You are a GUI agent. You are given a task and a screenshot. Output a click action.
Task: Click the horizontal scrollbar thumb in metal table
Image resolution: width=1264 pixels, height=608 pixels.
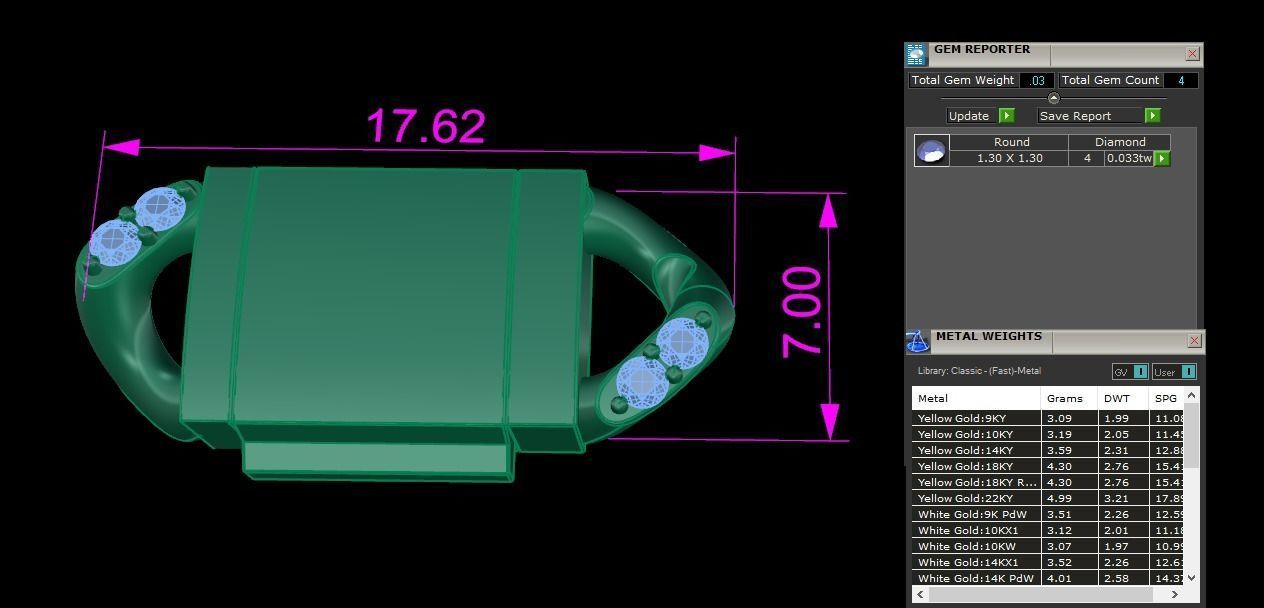(x=1040, y=594)
